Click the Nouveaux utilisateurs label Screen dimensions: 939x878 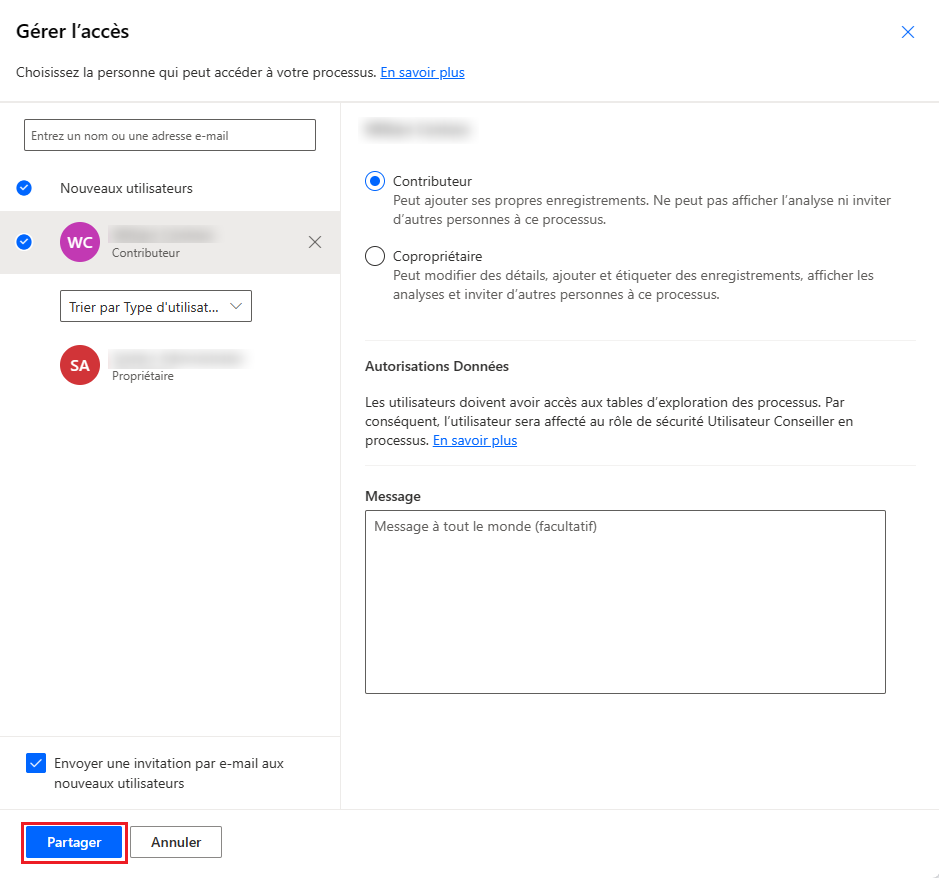point(126,188)
